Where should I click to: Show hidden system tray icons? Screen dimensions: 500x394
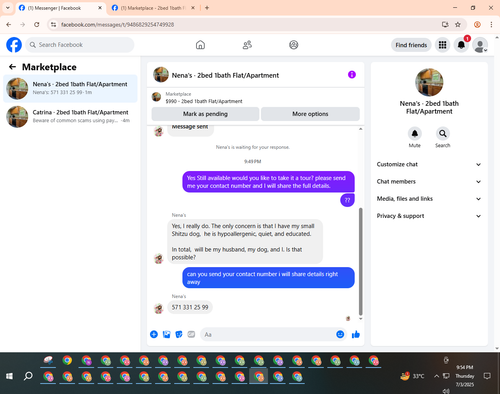pyautogui.click(x=436, y=376)
